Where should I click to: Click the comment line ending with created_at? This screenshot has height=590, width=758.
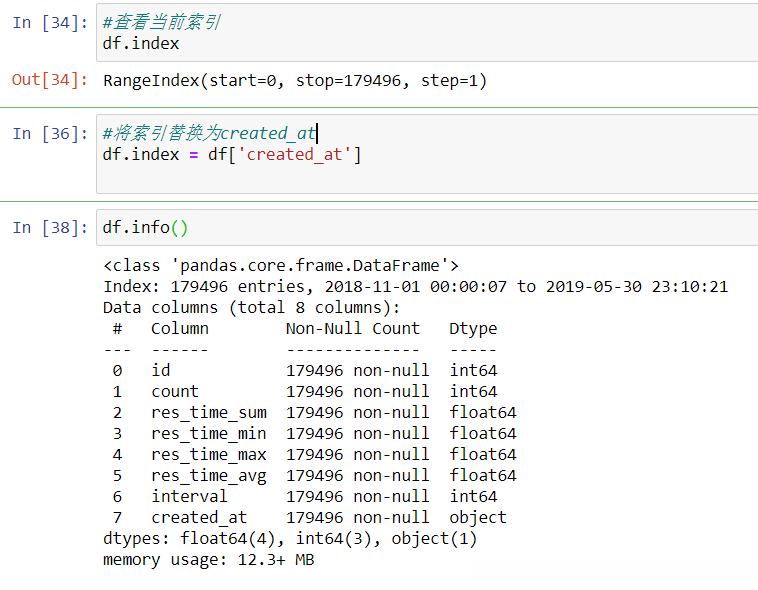(209, 133)
